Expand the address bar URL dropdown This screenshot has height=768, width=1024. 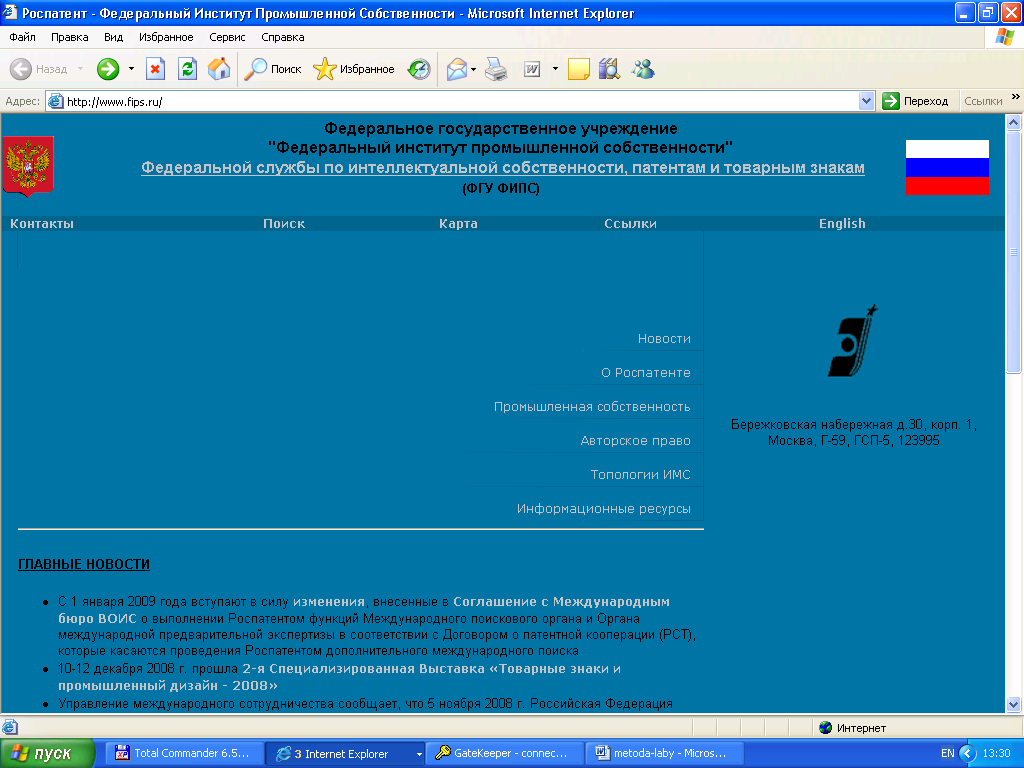click(867, 101)
